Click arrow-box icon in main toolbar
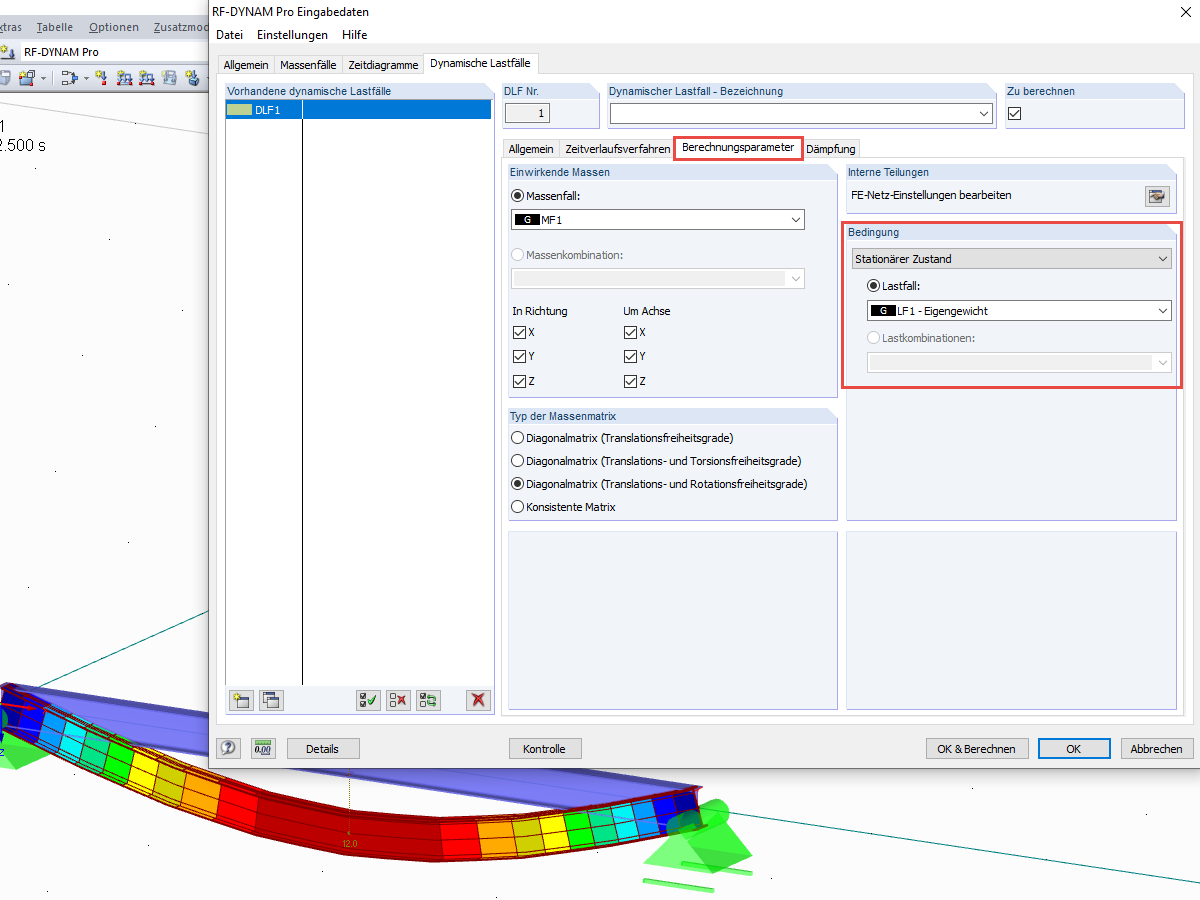The height and width of the screenshot is (900, 1200). click(68, 77)
